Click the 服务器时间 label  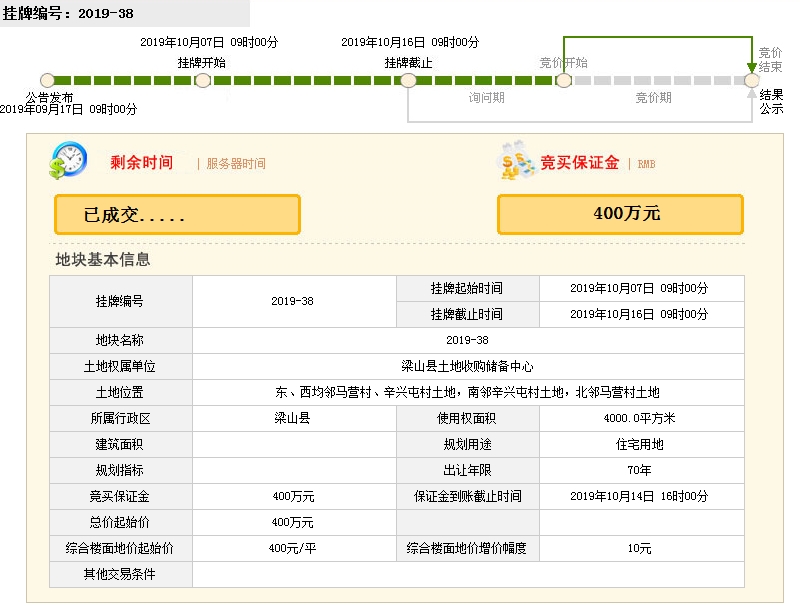click(x=236, y=164)
